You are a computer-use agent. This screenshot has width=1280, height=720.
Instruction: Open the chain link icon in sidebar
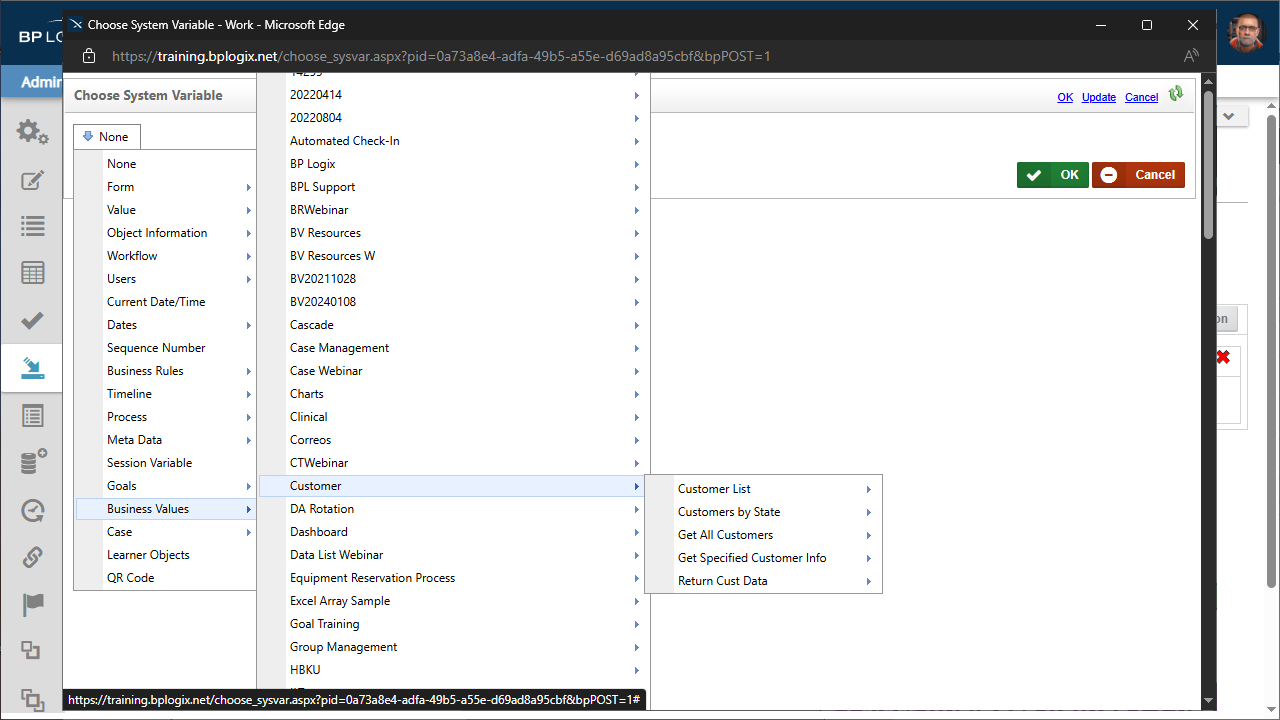click(x=32, y=557)
